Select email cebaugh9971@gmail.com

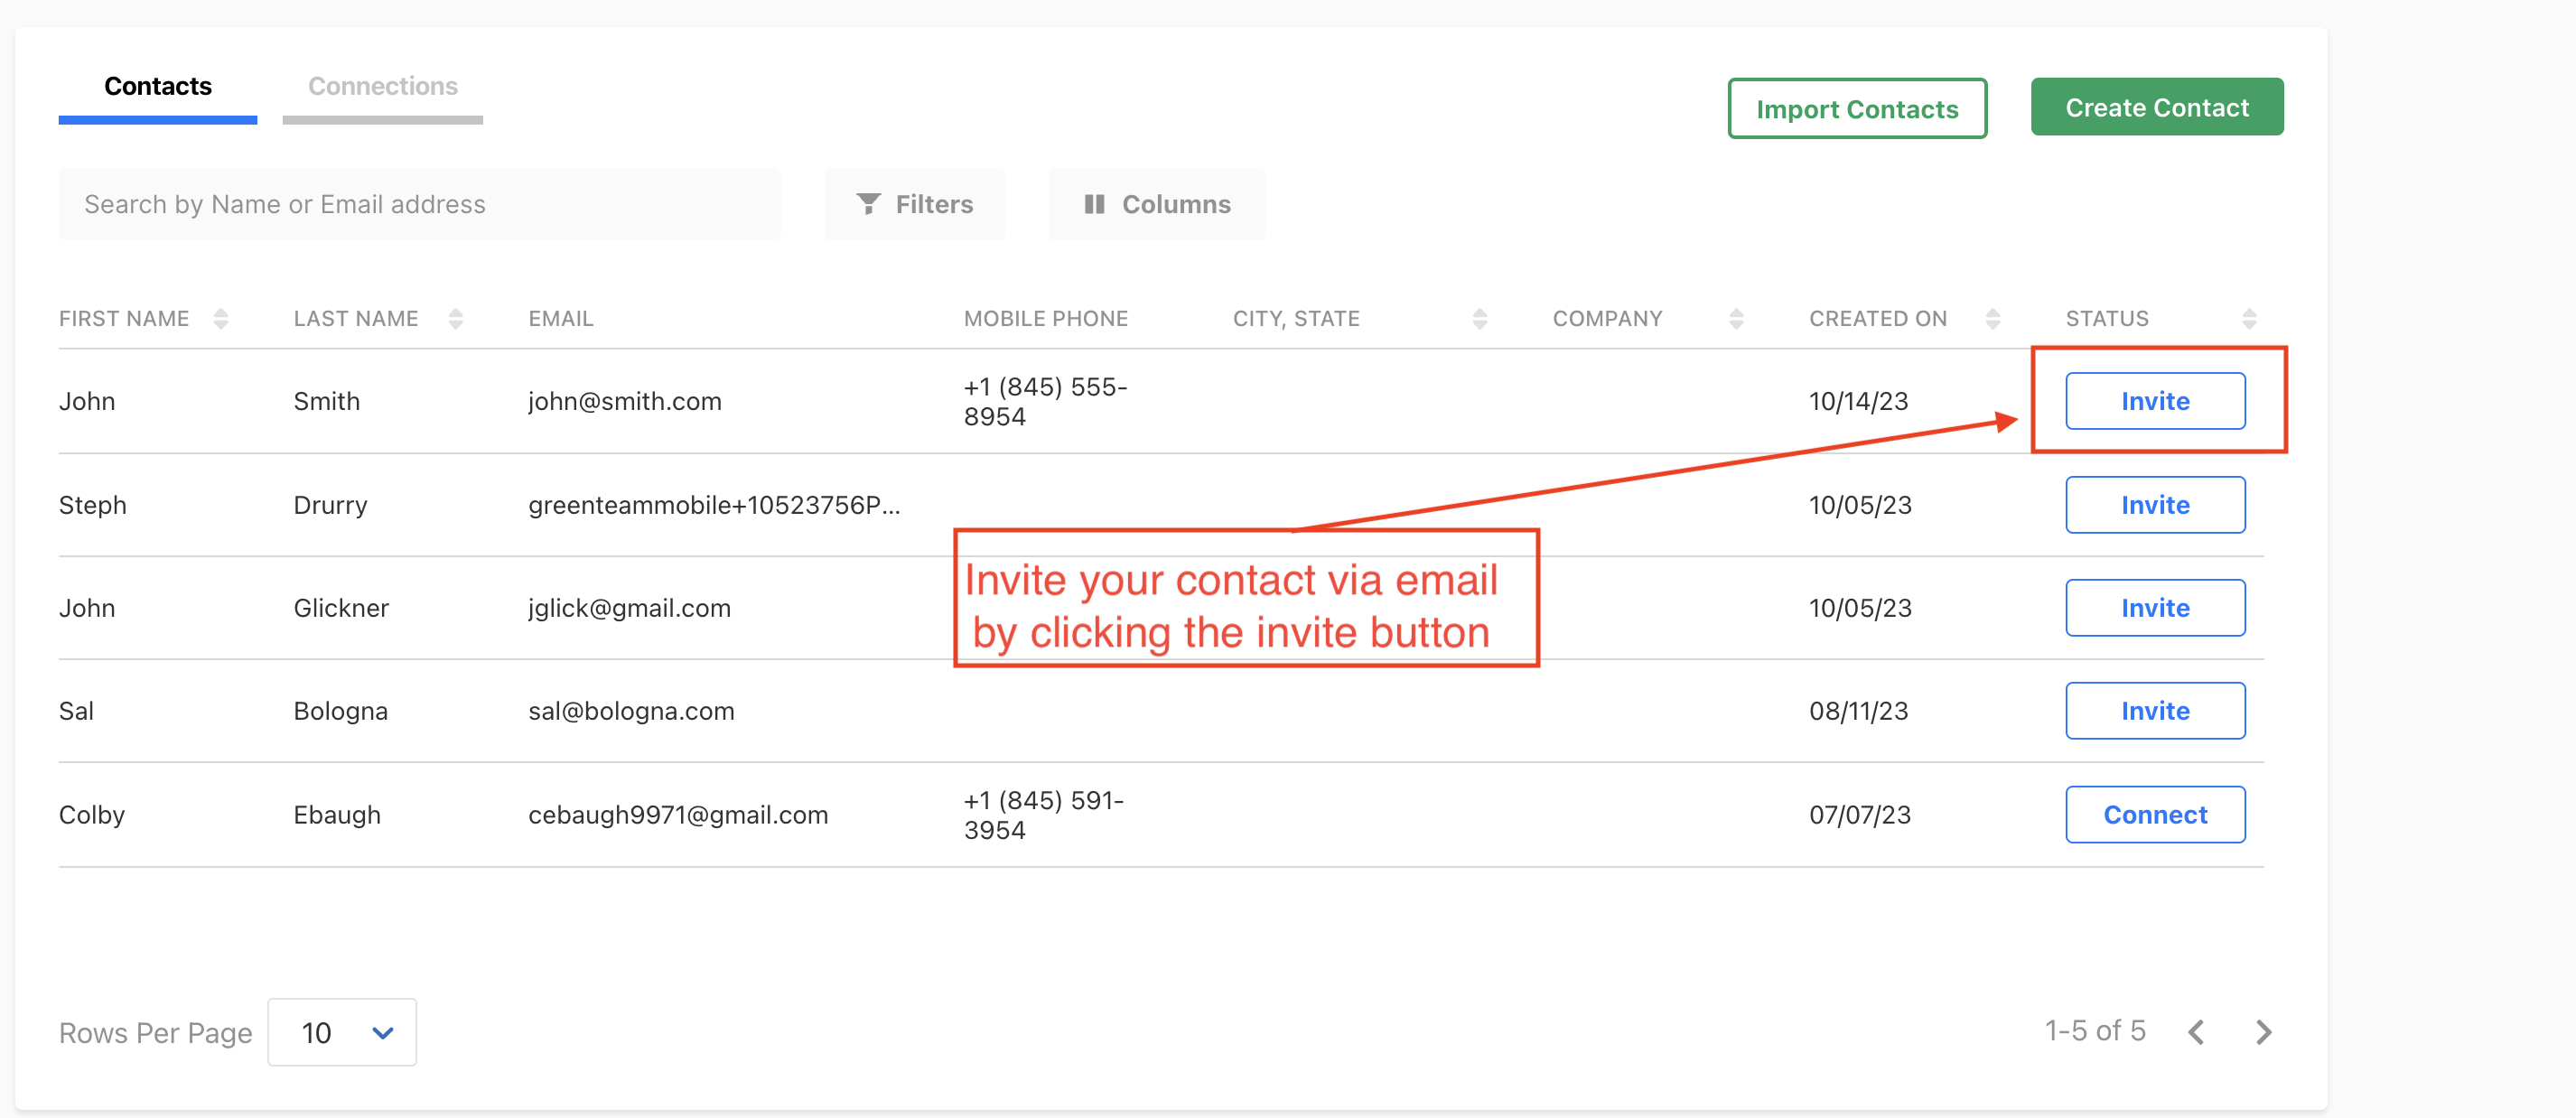(x=678, y=815)
